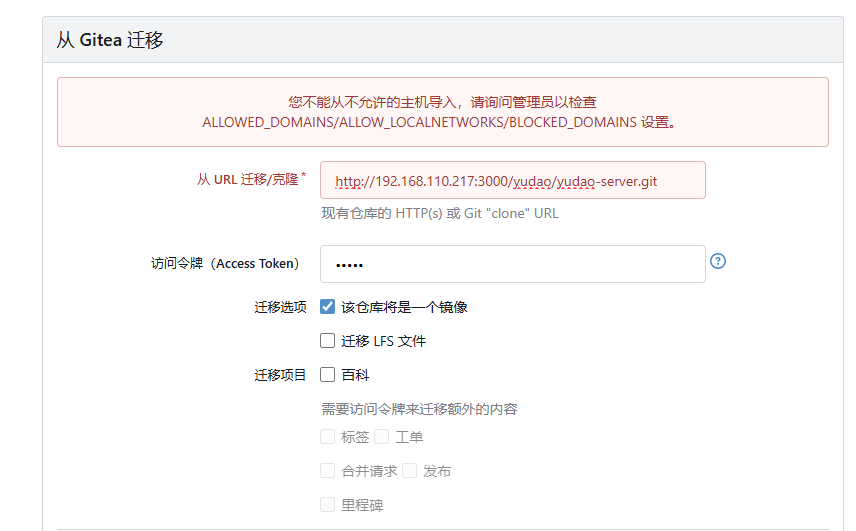Tick the 百科 checkbox
Image resolution: width=856 pixels, height=531 pixels.
pos(328,374)
